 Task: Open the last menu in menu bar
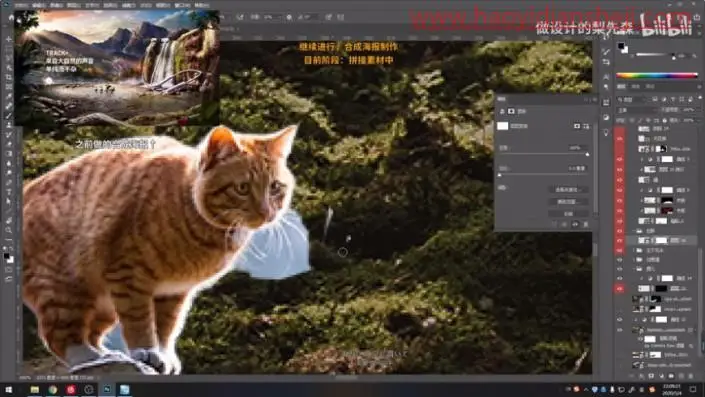coord(202,5)
